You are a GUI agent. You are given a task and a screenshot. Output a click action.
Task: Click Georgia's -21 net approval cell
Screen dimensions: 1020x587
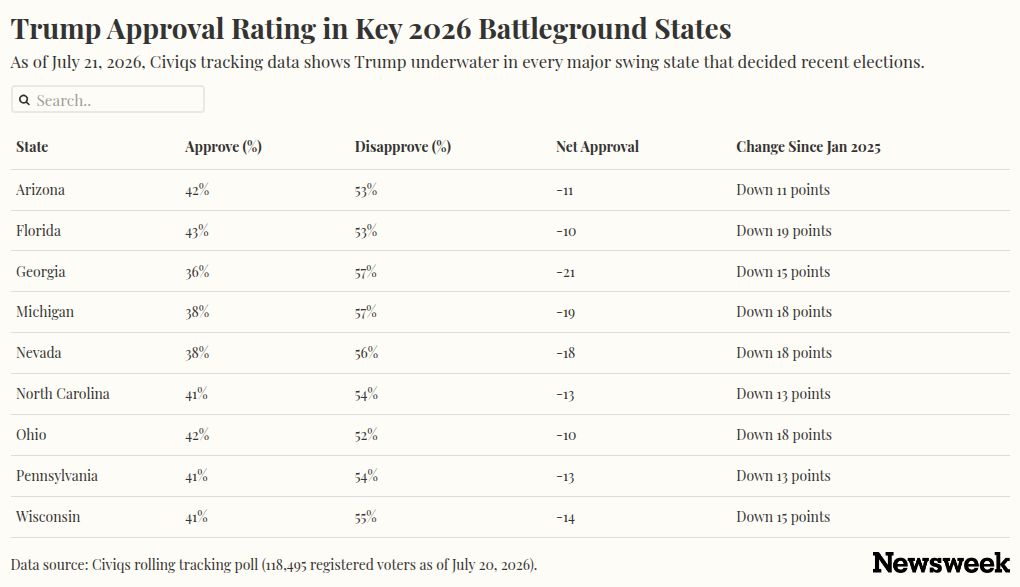coord(565,273)
